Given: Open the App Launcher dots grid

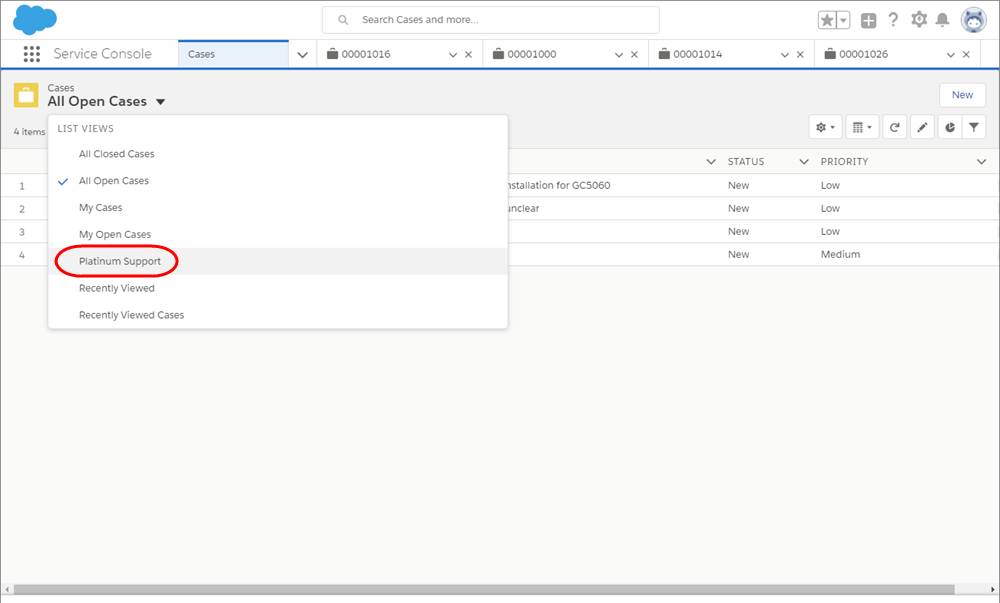Looking at the screenshot, I should pos(32,54).
